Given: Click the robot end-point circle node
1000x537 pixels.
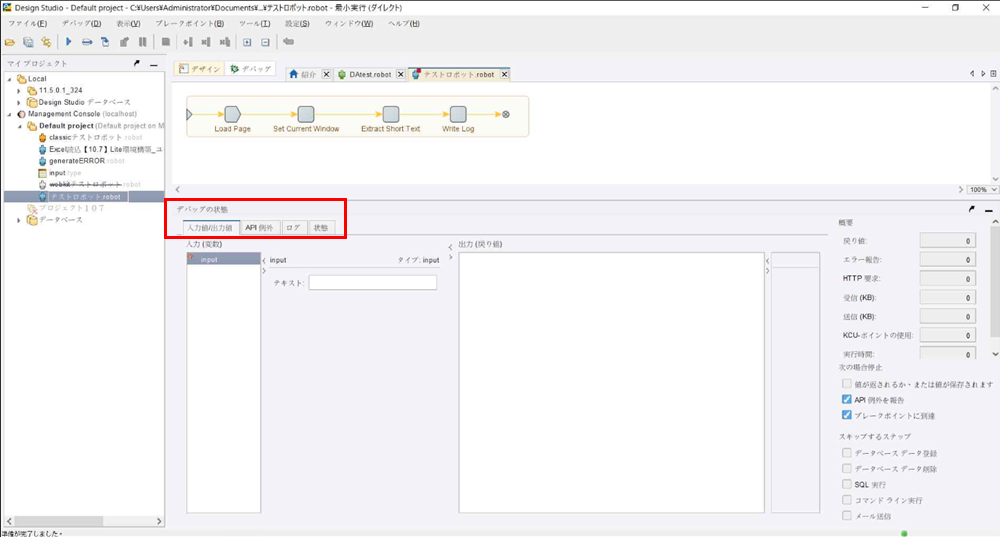Looking at the screenshot, I should [506, 114].
